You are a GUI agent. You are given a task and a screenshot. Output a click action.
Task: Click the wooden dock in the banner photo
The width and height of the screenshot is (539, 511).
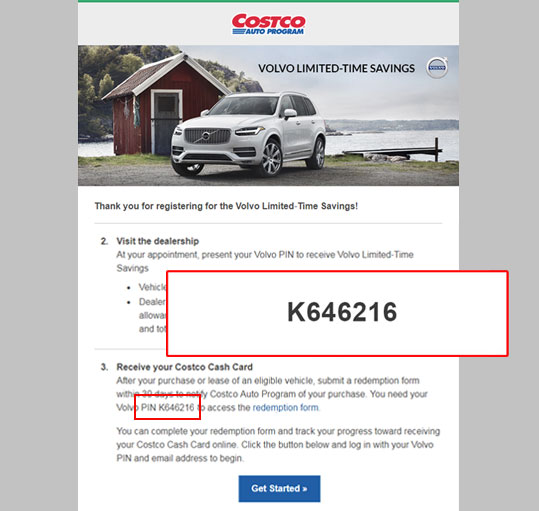[x=392, y=150]
